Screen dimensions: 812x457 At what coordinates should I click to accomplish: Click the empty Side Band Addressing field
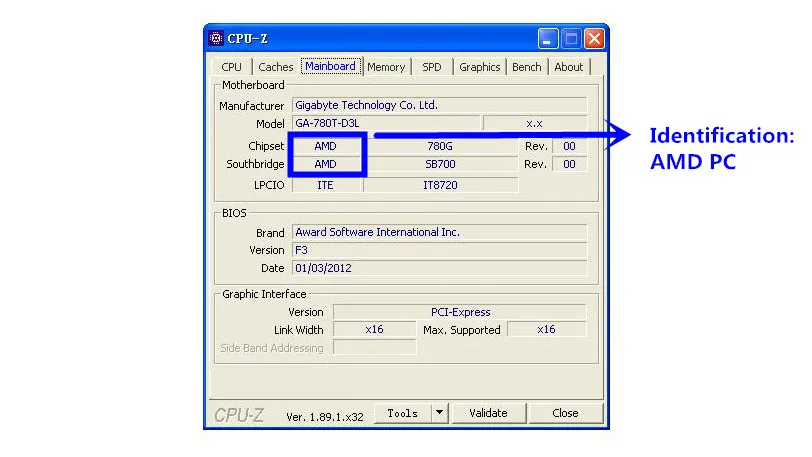(374, 347)
